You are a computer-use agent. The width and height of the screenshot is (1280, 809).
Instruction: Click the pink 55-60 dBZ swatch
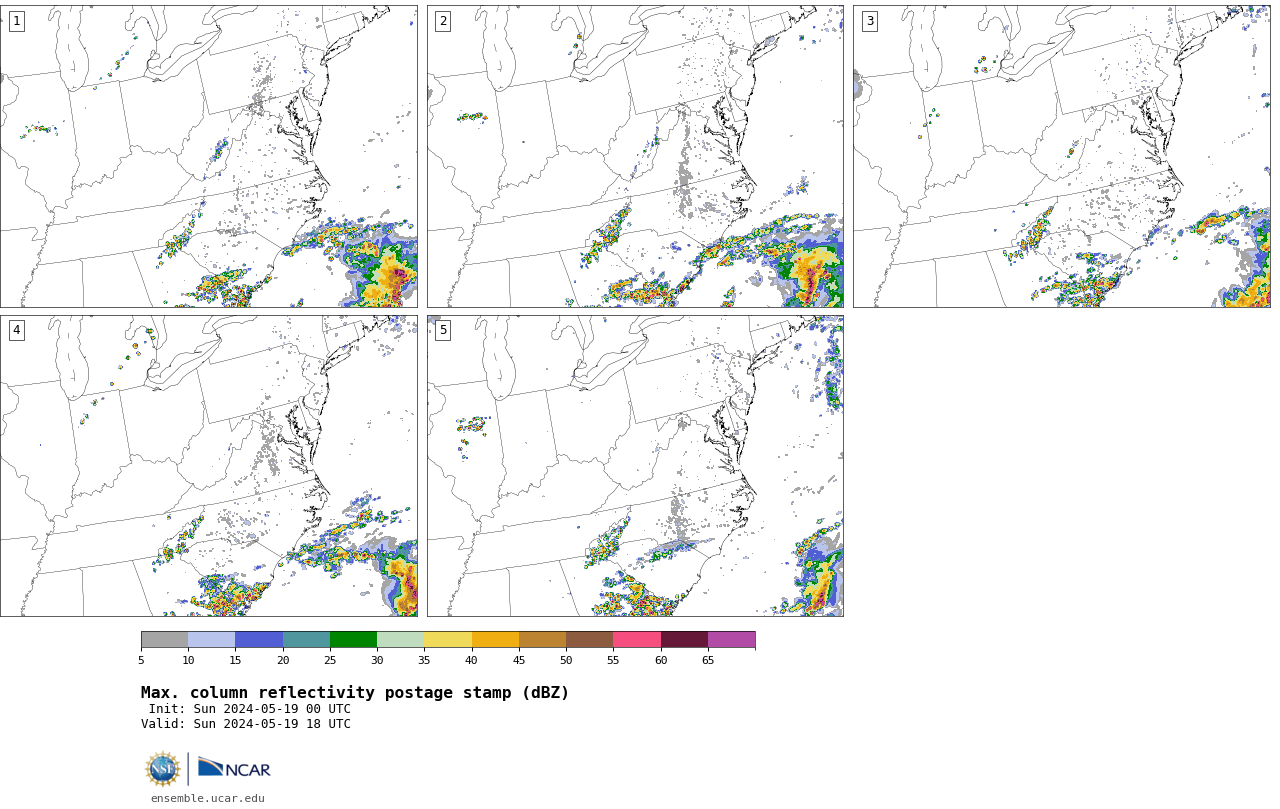(637, 640)
